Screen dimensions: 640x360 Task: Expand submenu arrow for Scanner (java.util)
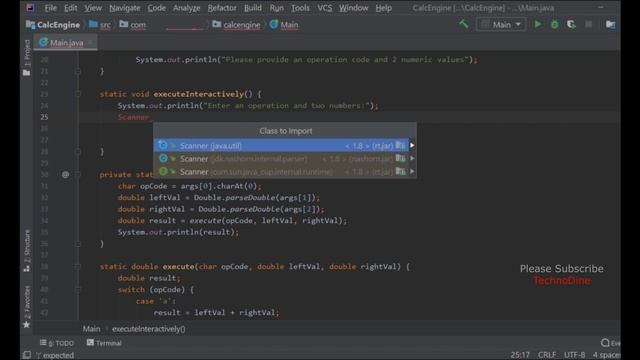[x=412, y=145]
